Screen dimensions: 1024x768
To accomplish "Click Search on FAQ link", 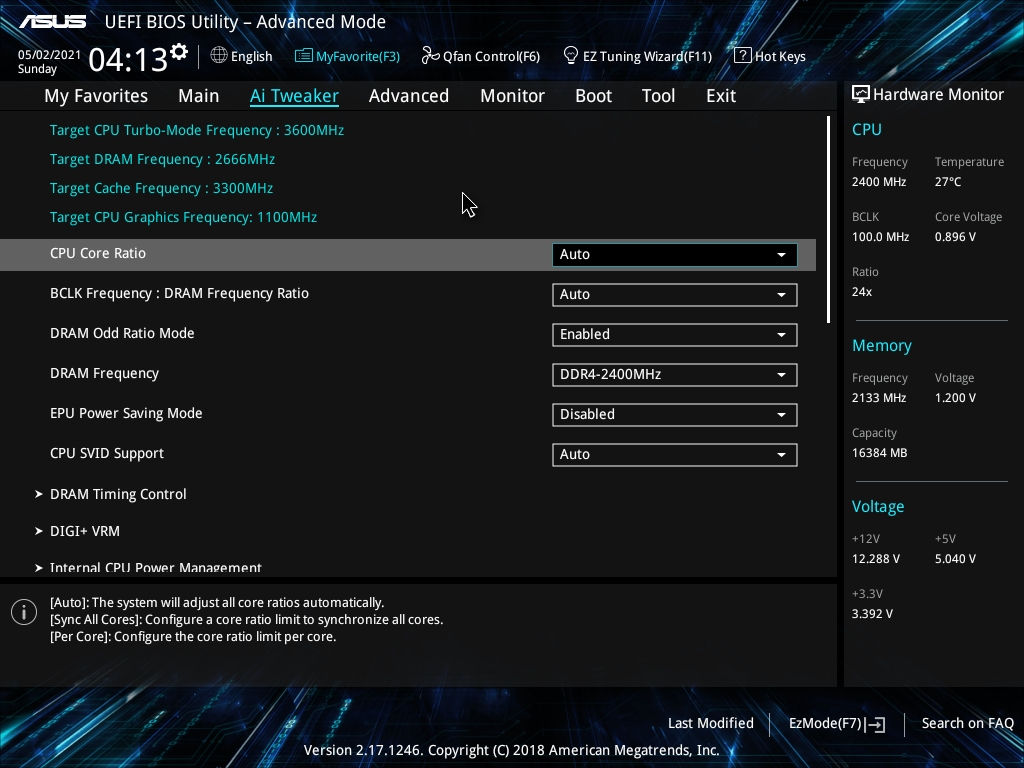I will 967,723.
